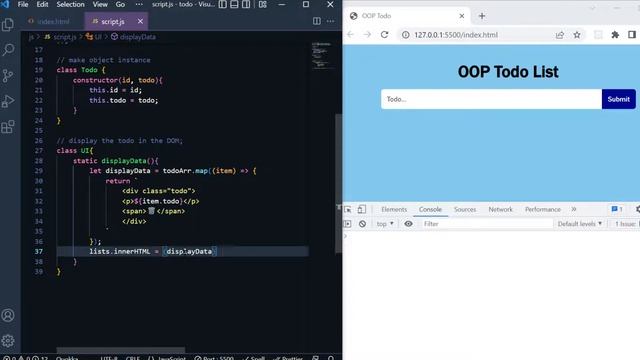Screen dimensions: 640x360
Task: Open the Go menu
Action: (x=120, y=4)
